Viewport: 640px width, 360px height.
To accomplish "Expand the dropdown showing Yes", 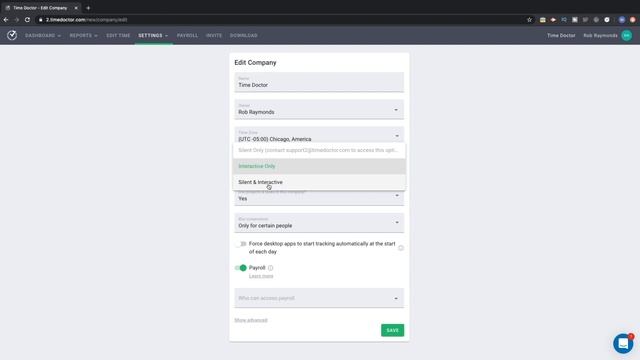I will point(319,198).
